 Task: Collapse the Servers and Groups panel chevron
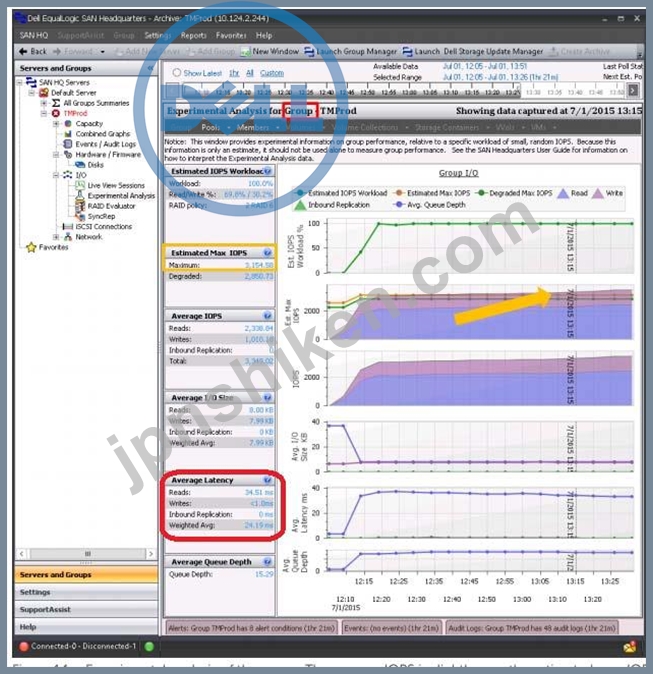point(150,68)
